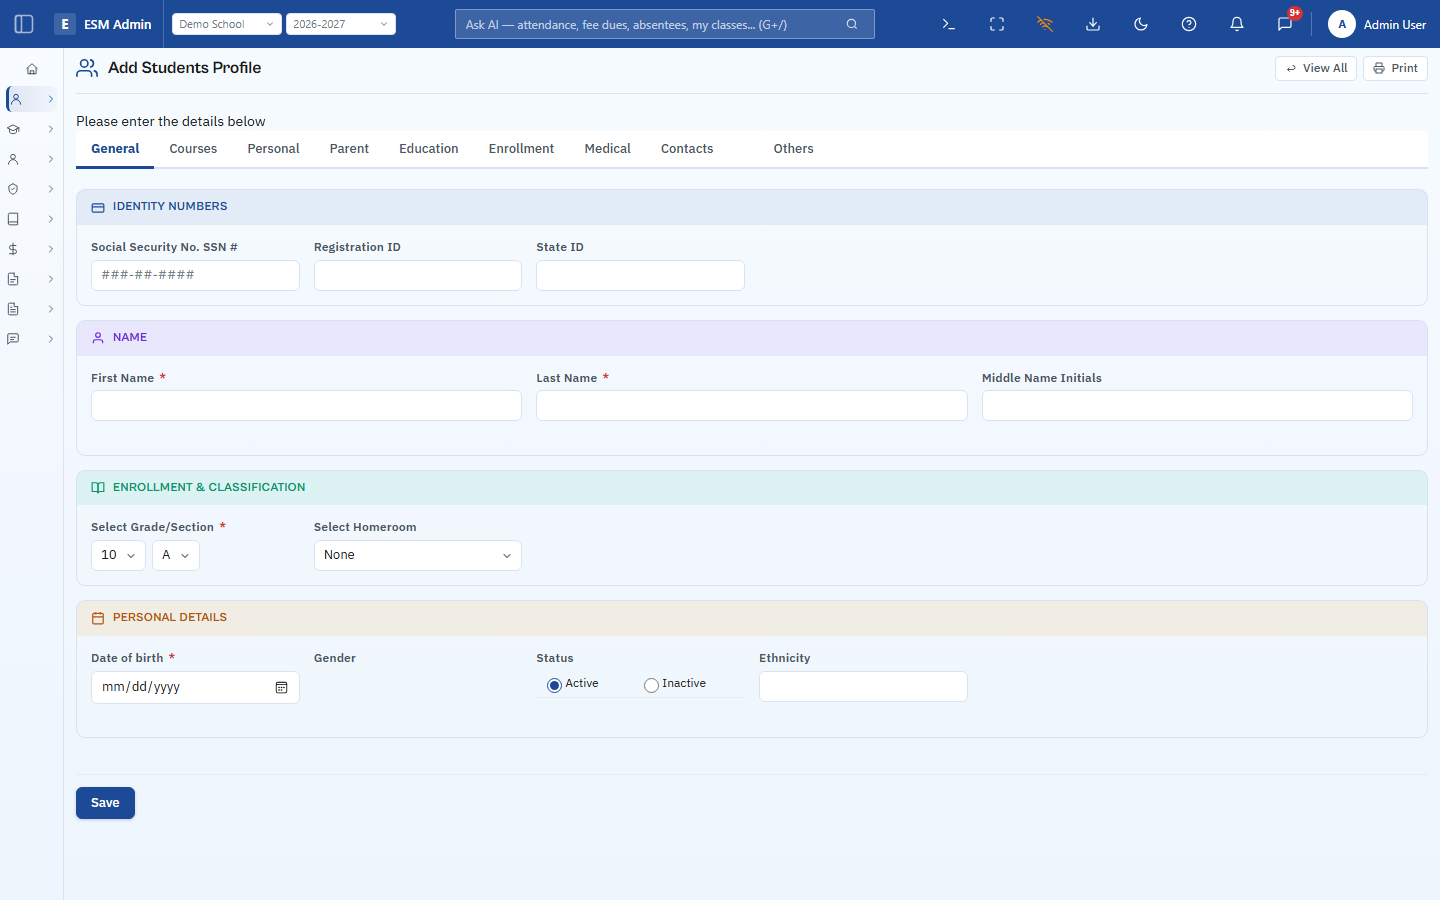This screenshot has width=1440, height=900.
Task: Focus the Registration ID field
Action: pos(418,275)
